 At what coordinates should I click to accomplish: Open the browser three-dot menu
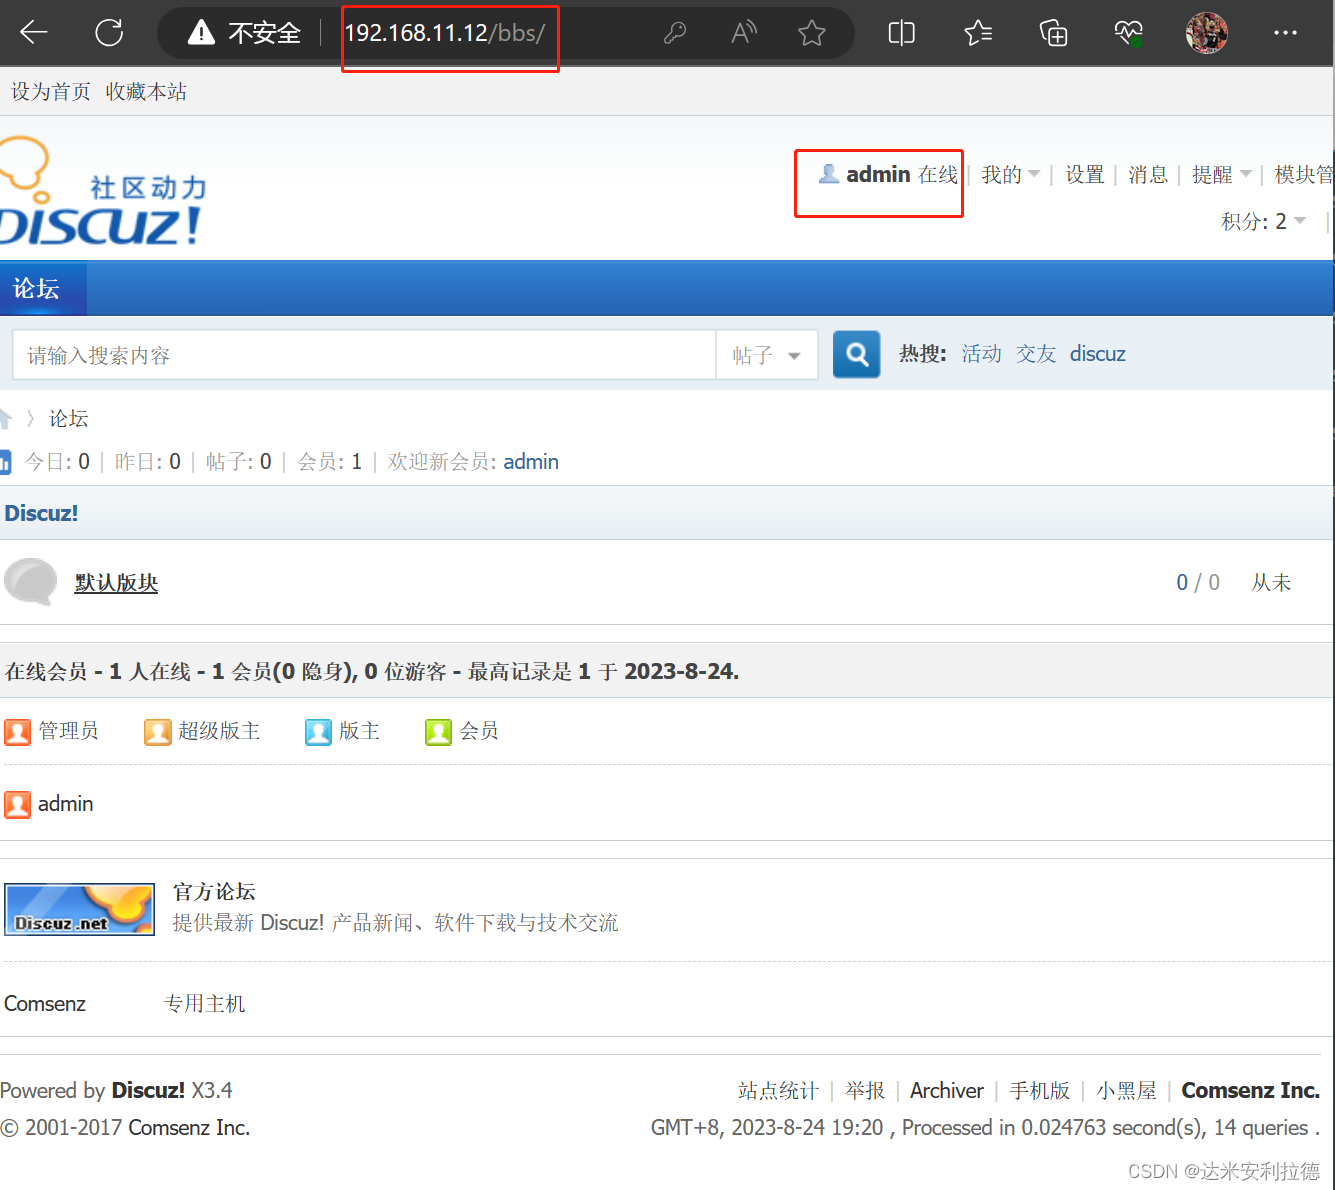coord(1285,33)
